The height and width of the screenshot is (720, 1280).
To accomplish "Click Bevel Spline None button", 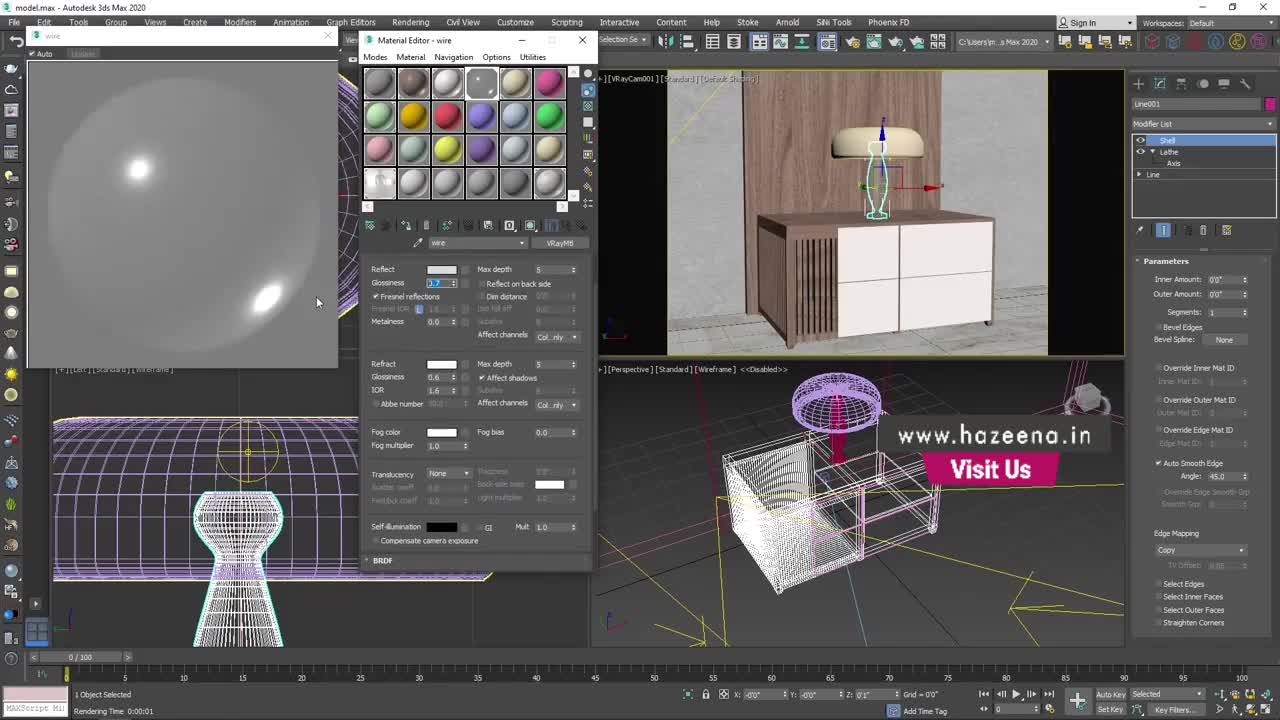I will pos(1224,340).
